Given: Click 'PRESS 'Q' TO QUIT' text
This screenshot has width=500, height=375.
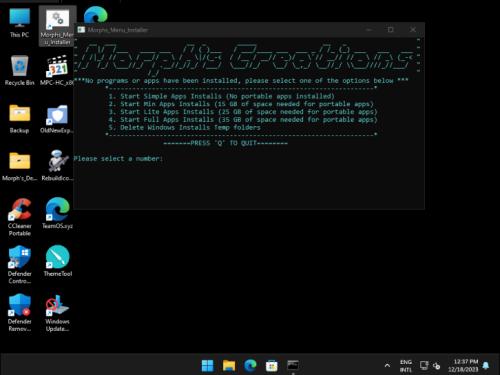Looking at the screenshot, I should click(225, 143).
